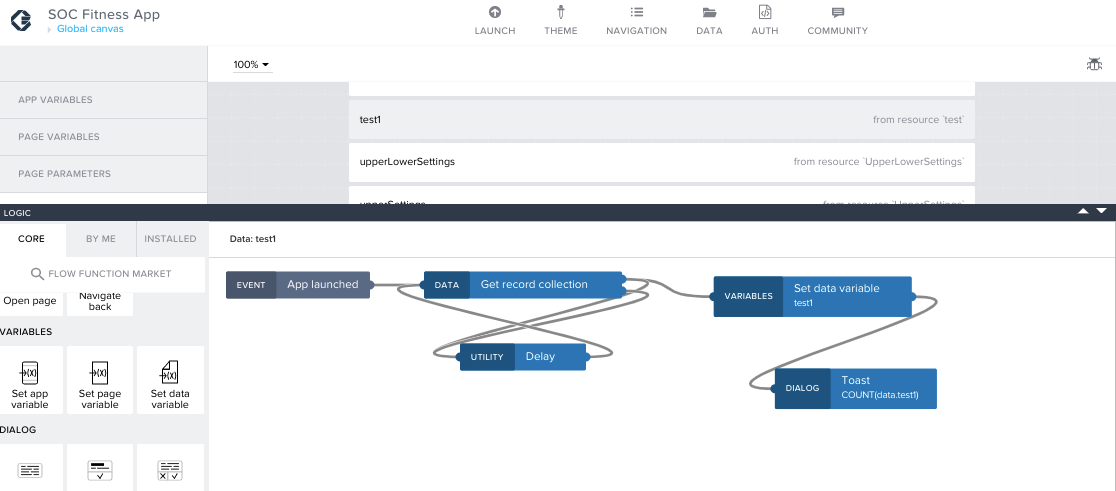Select the Delay utility node
The image size is (1116, 491).
tap(523, 357)
